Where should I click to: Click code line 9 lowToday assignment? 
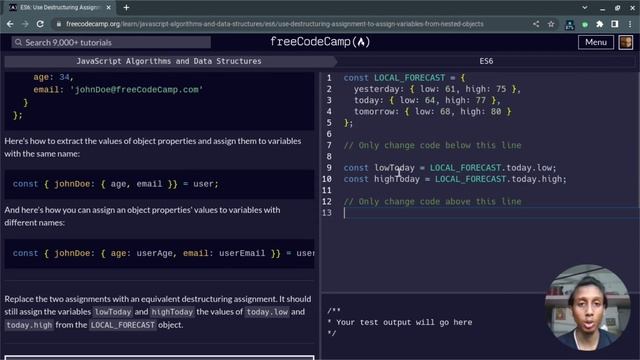click(449, 168)
